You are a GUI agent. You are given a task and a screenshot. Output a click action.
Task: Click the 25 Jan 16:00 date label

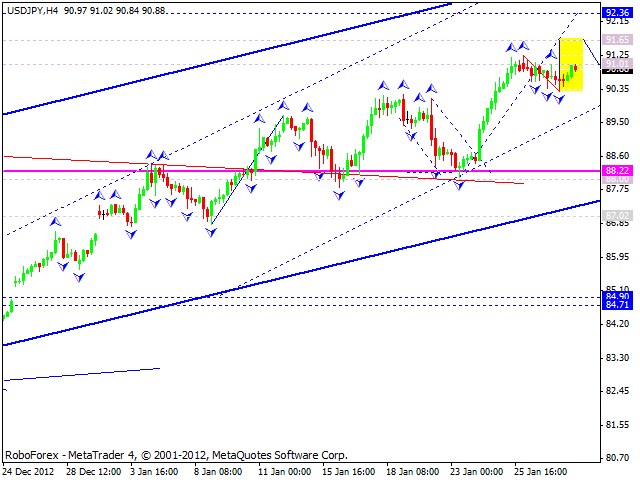[541, 471]
